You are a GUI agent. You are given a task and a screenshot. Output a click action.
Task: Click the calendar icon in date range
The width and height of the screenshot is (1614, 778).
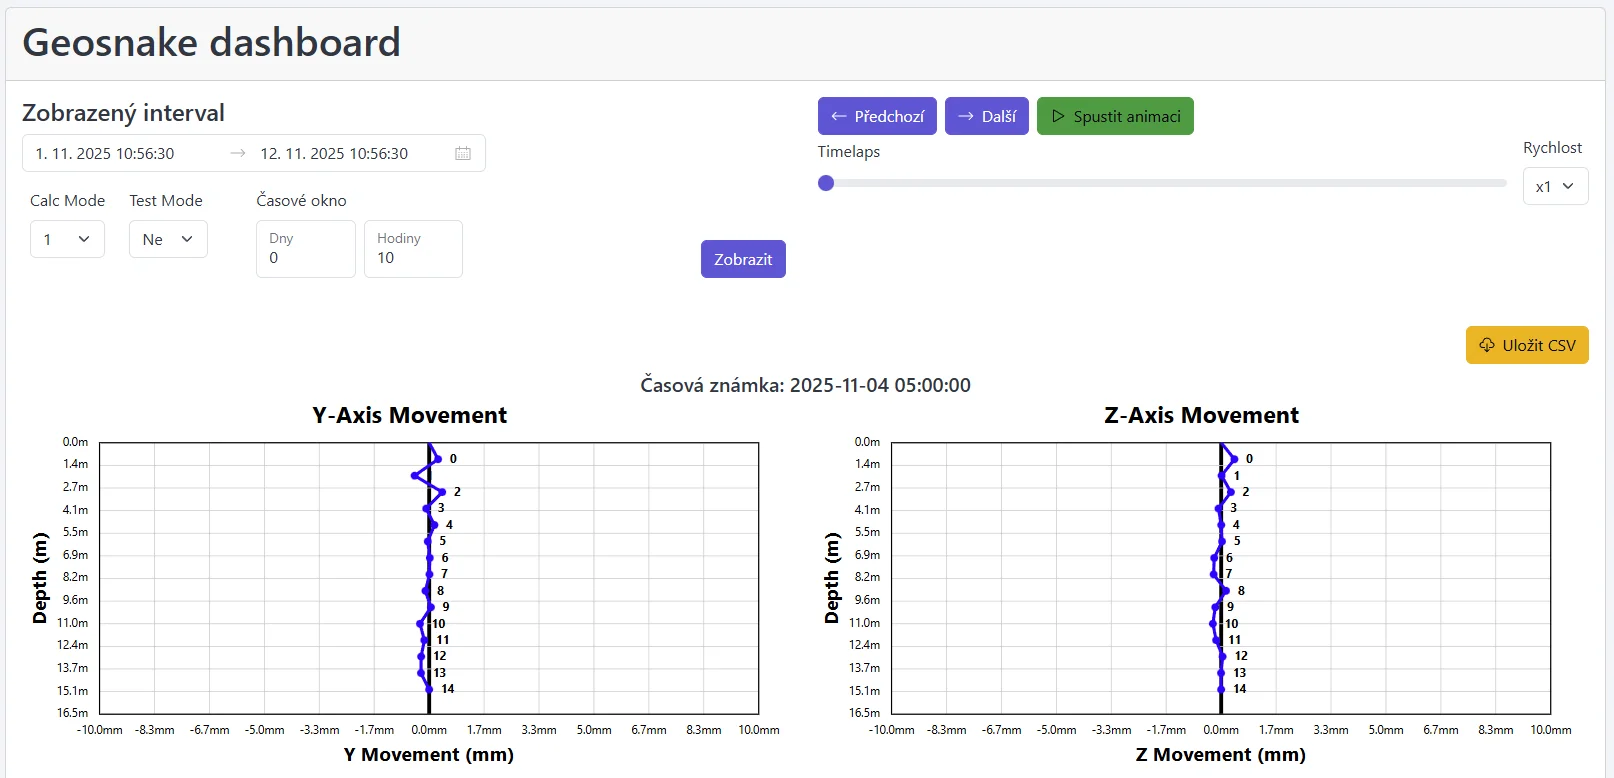(463, 153)
